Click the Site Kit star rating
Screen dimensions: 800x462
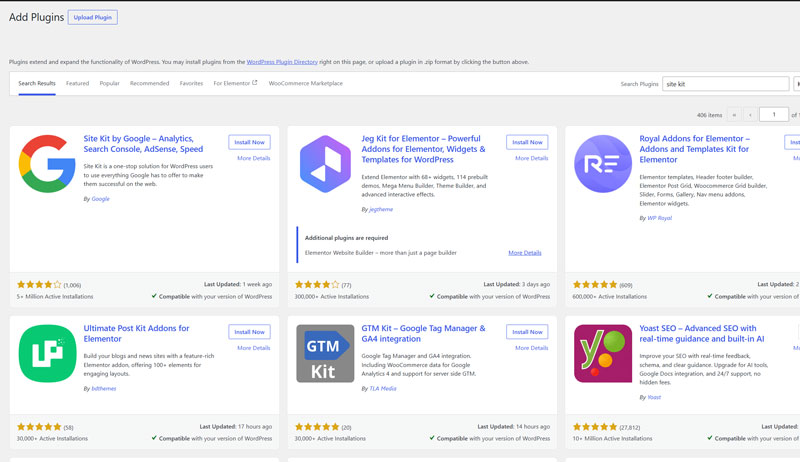(39, 285)
